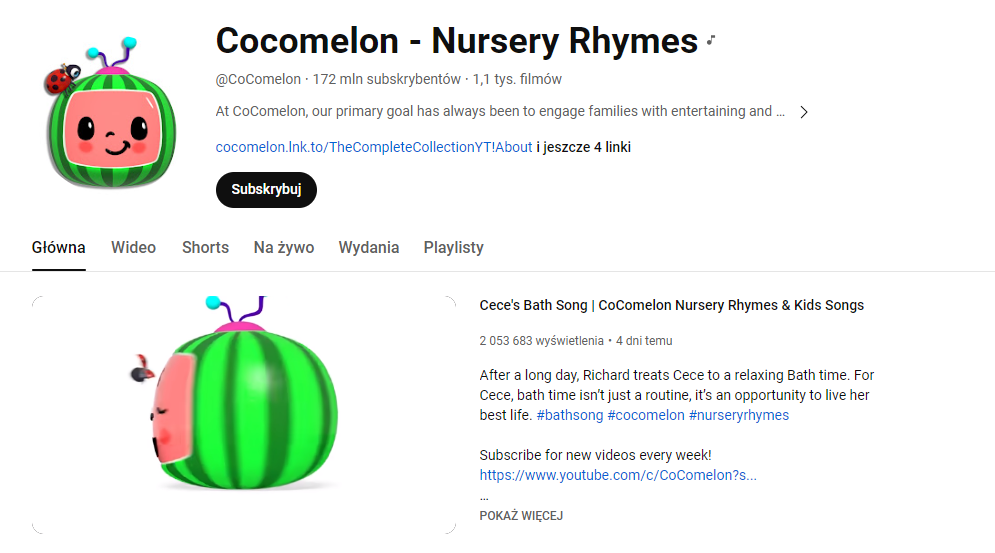
Task: Switch to the Playlisty tab
Action: (453, 247)
